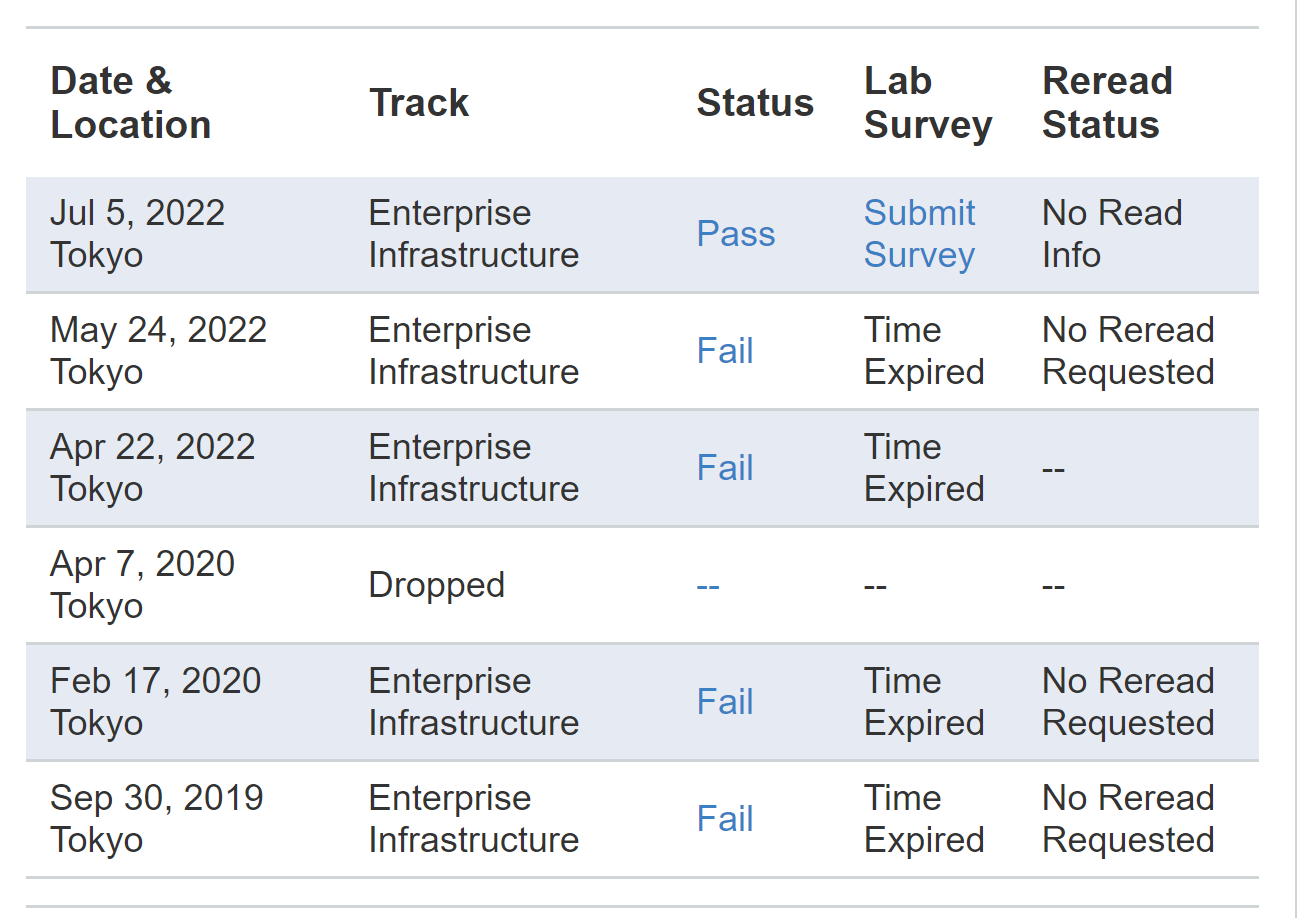
Task: Click the Fail link for May 24, 2022
Action: [x=724, y=350]
